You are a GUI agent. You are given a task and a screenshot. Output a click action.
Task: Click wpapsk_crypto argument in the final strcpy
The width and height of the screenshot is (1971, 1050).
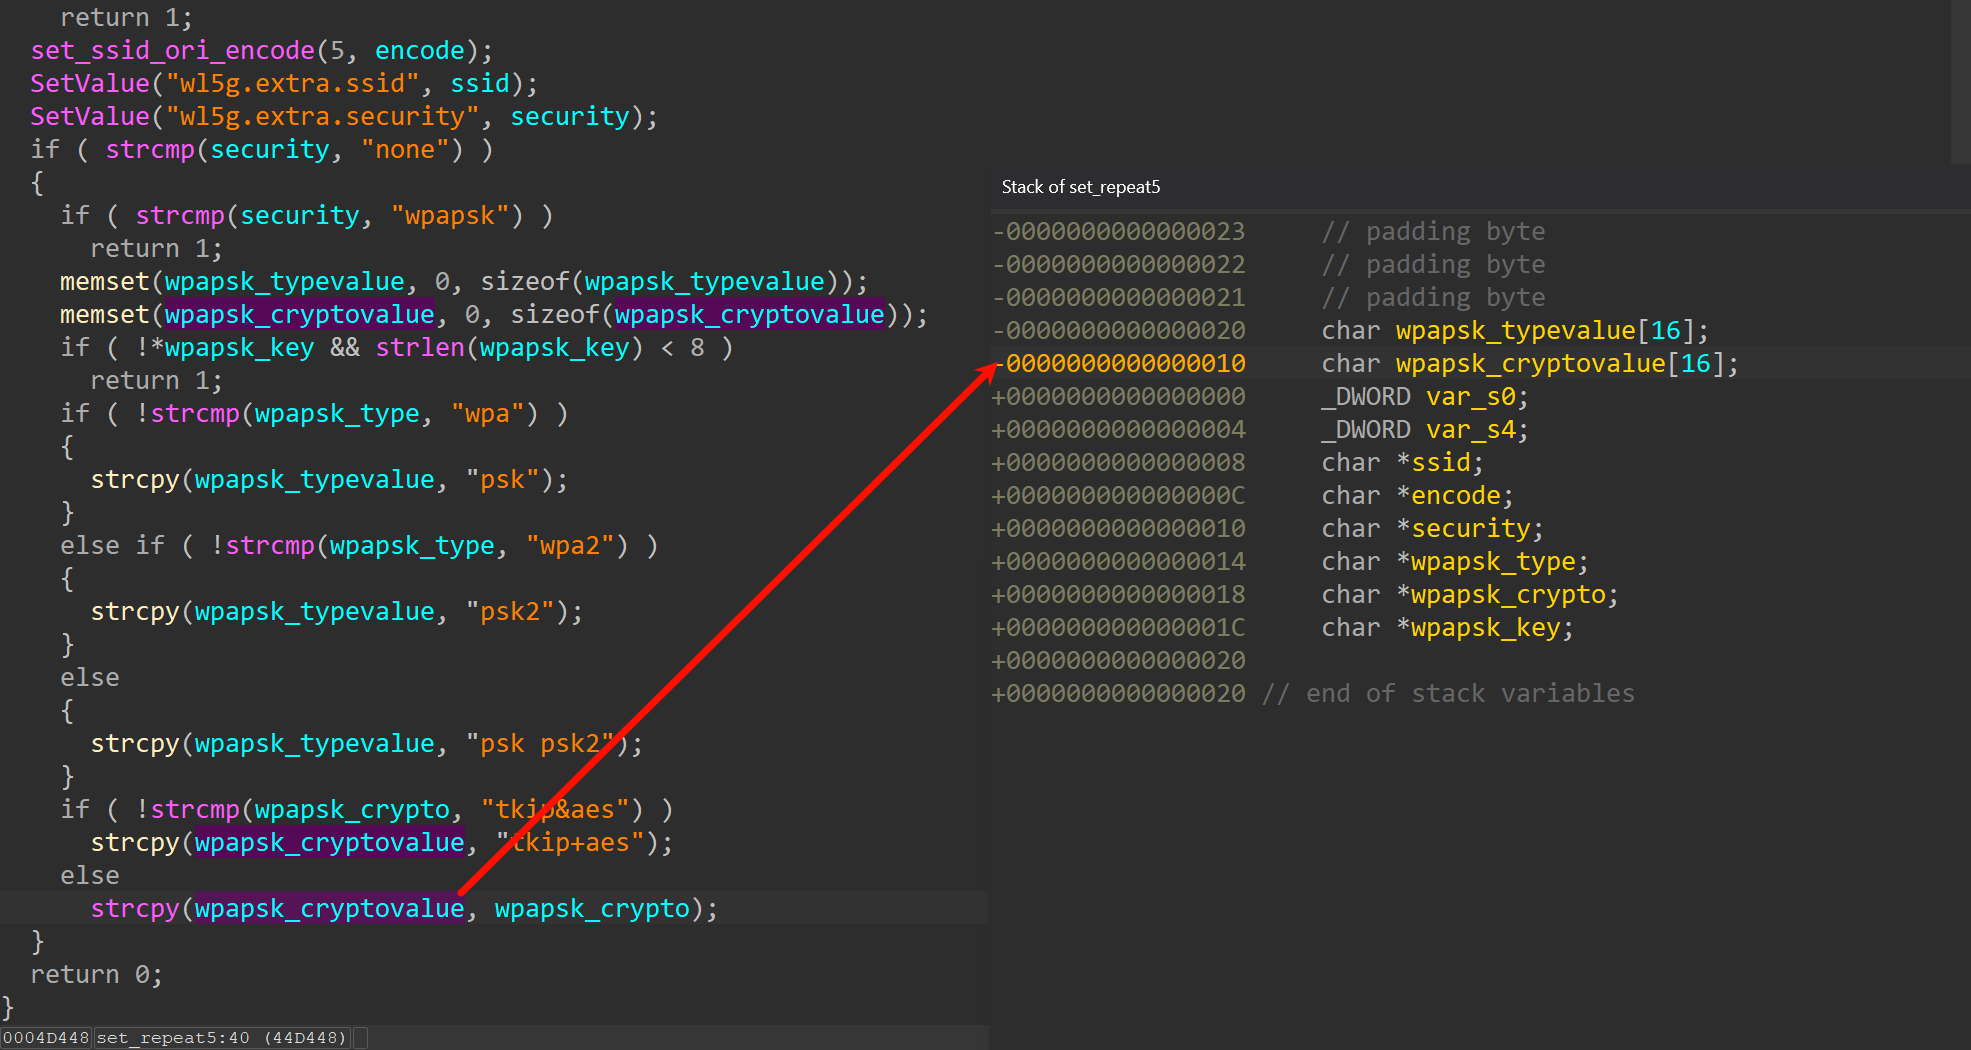point(592,908)
